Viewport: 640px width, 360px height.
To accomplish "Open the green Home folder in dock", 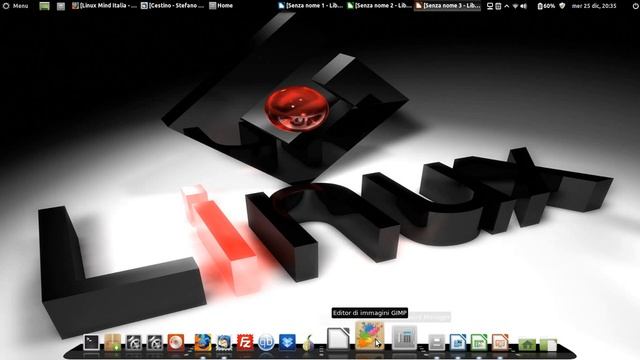I will point(527,344).
